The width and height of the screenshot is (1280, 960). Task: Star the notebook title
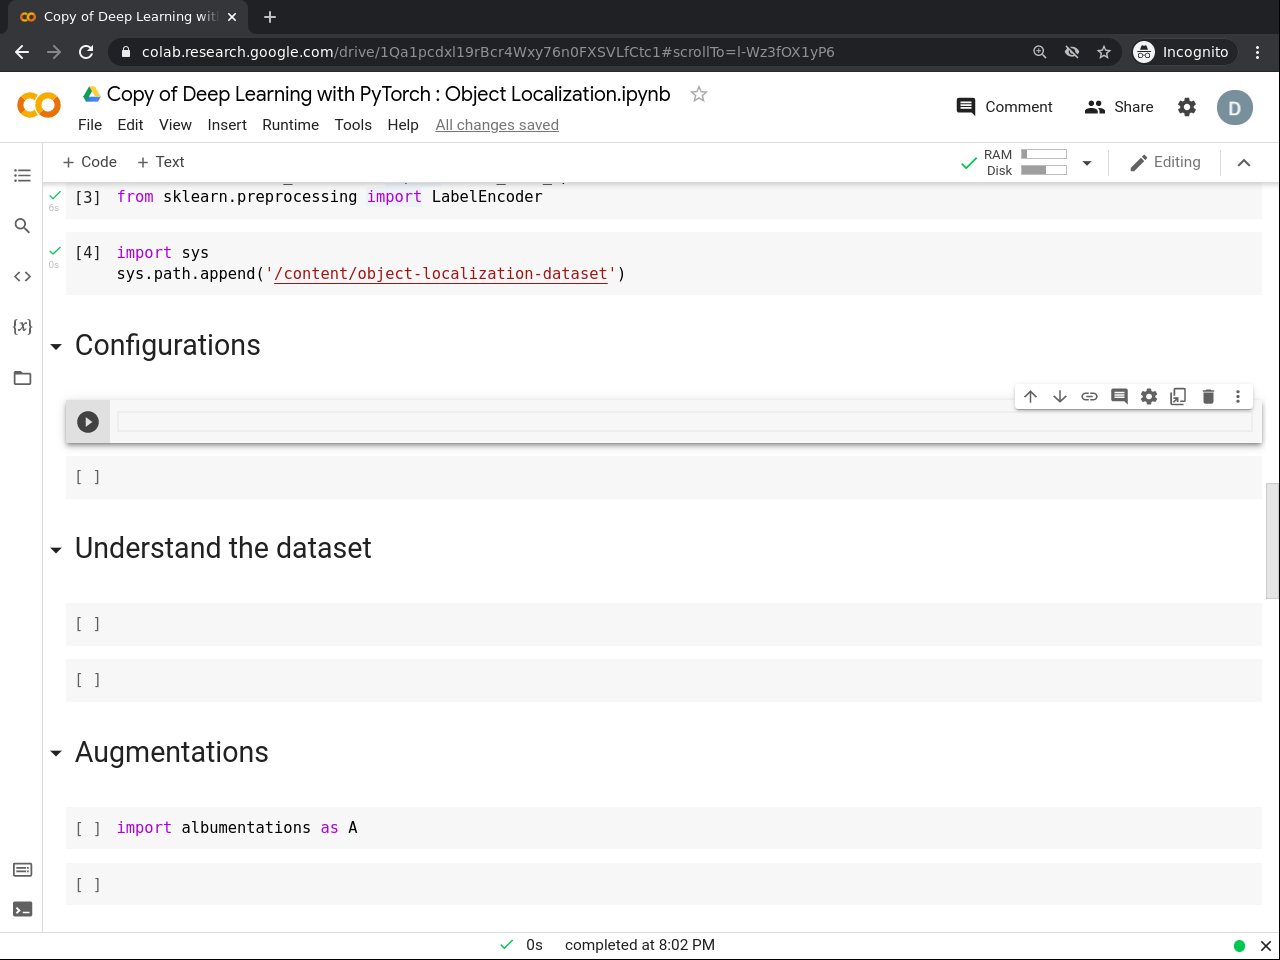699,94
